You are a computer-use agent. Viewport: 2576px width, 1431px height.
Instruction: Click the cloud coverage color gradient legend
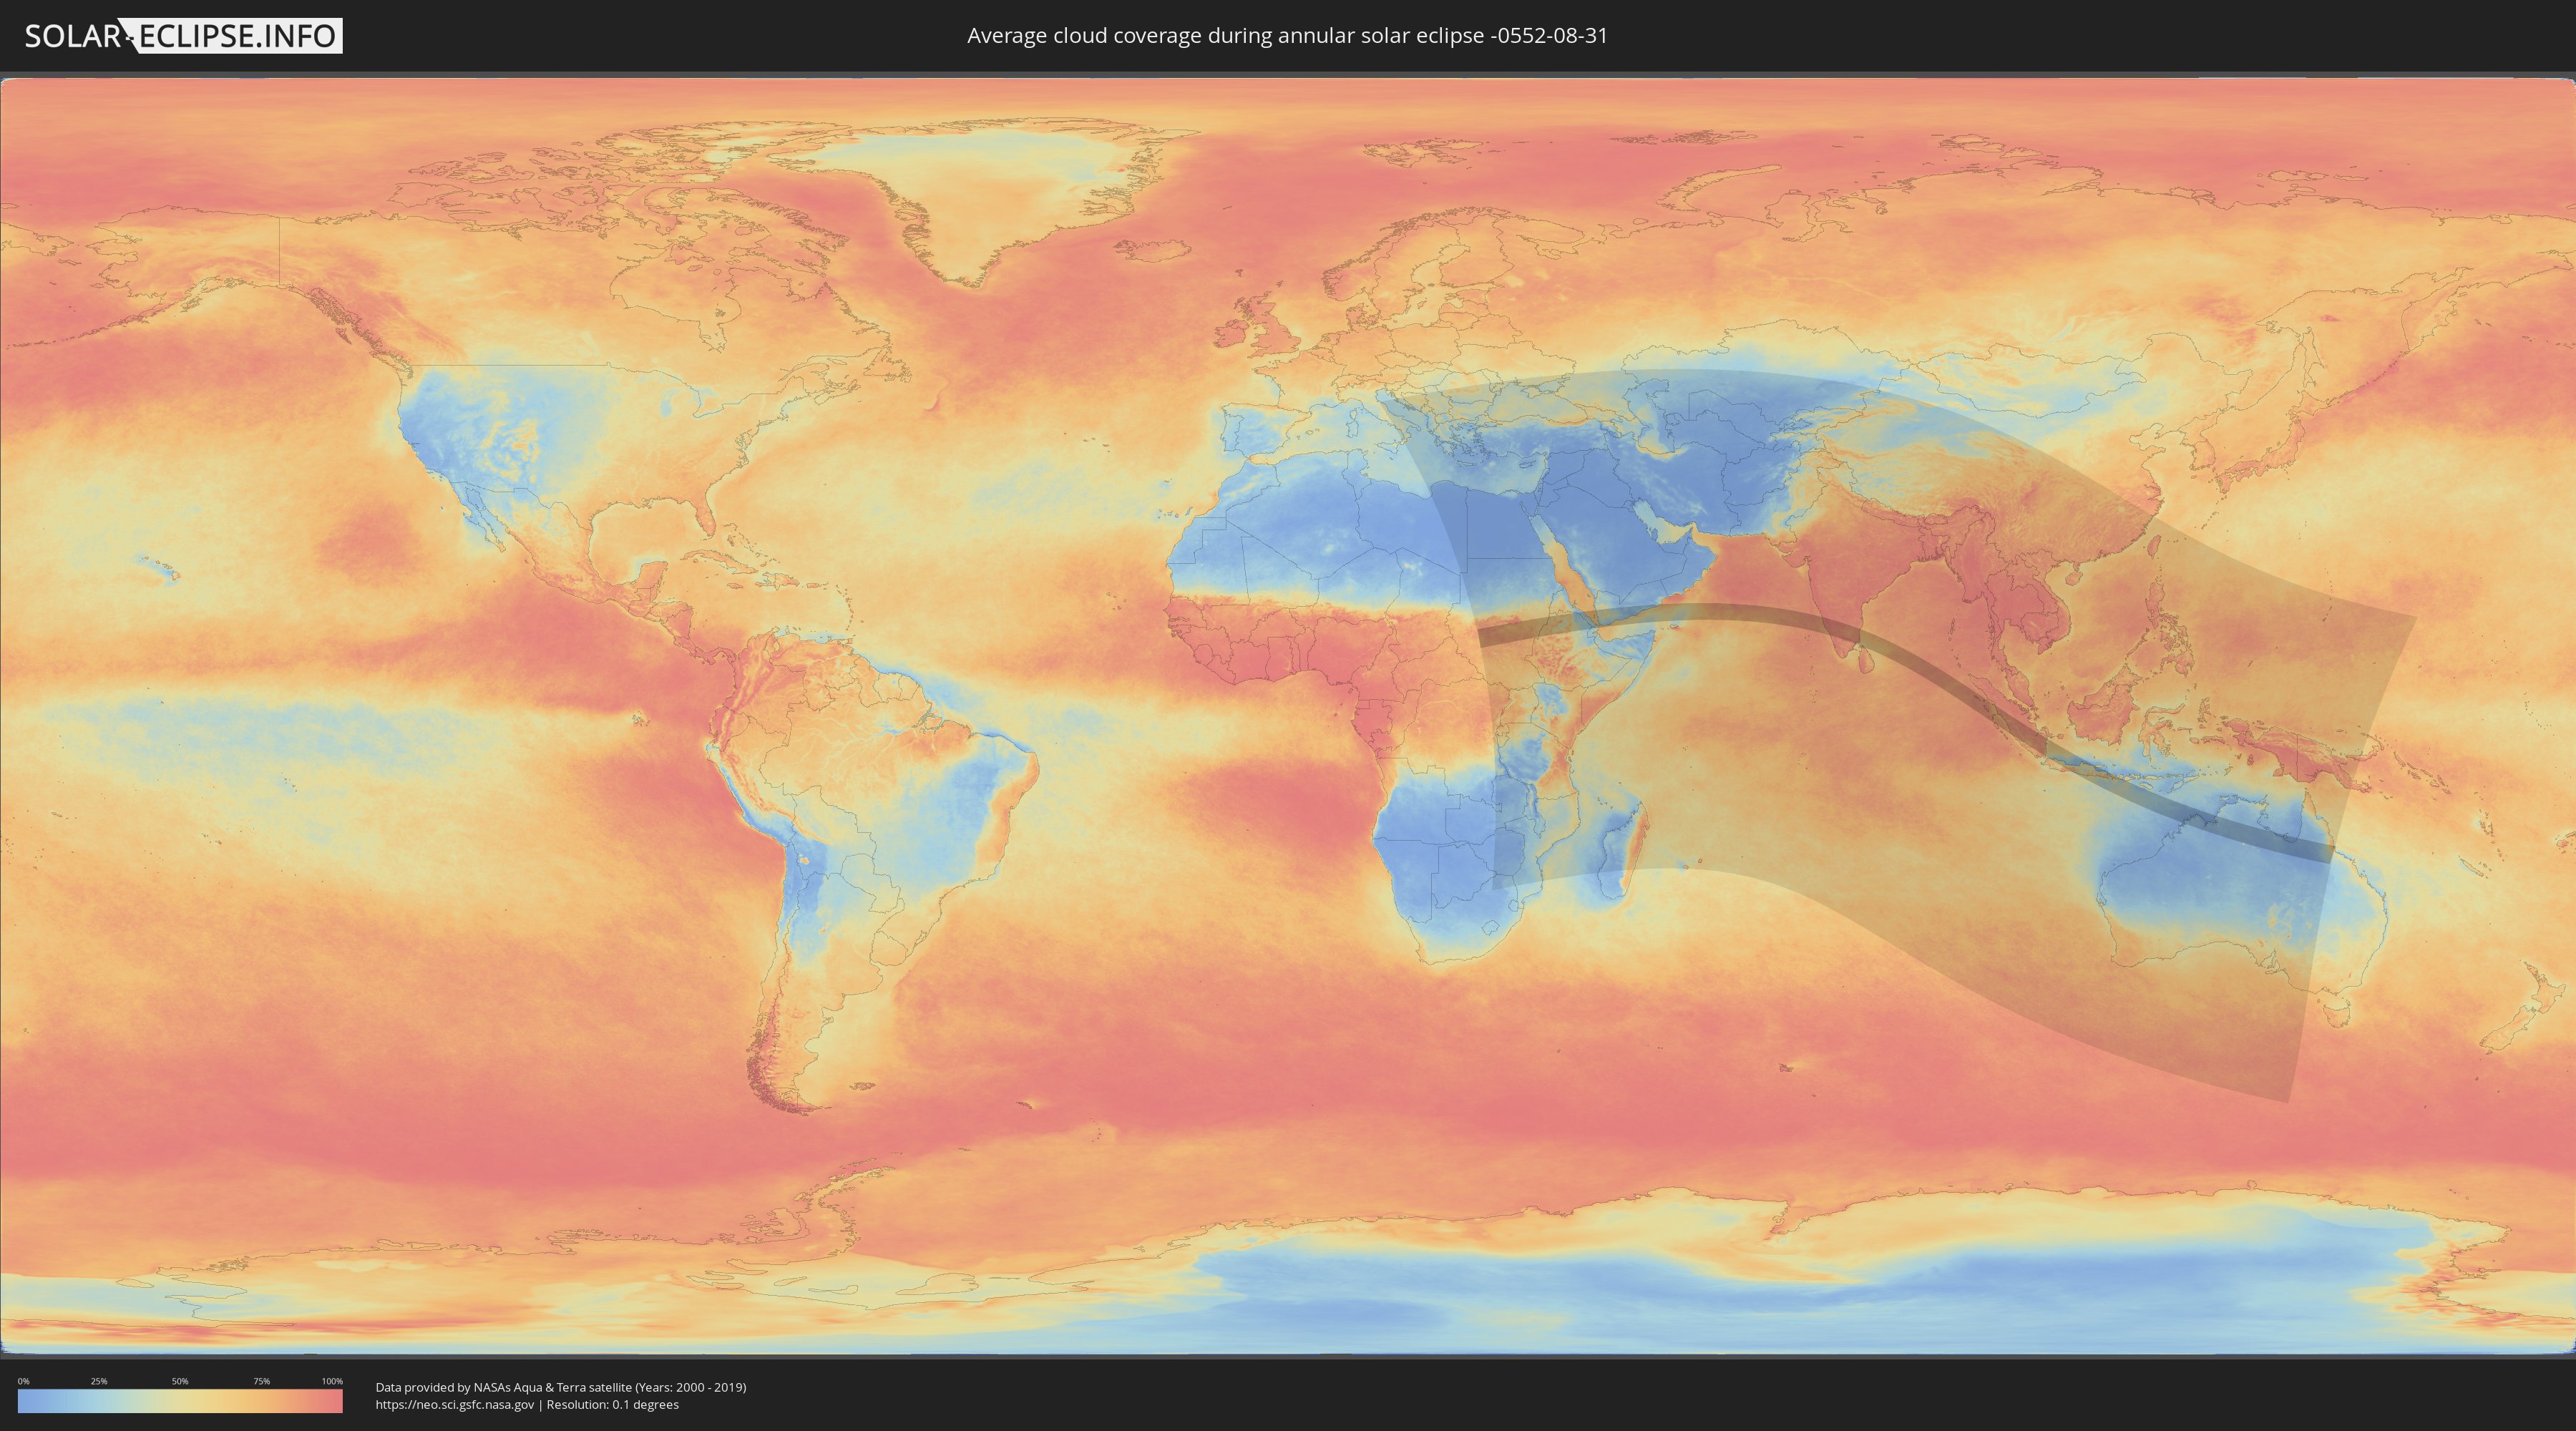pos(180,1401)
